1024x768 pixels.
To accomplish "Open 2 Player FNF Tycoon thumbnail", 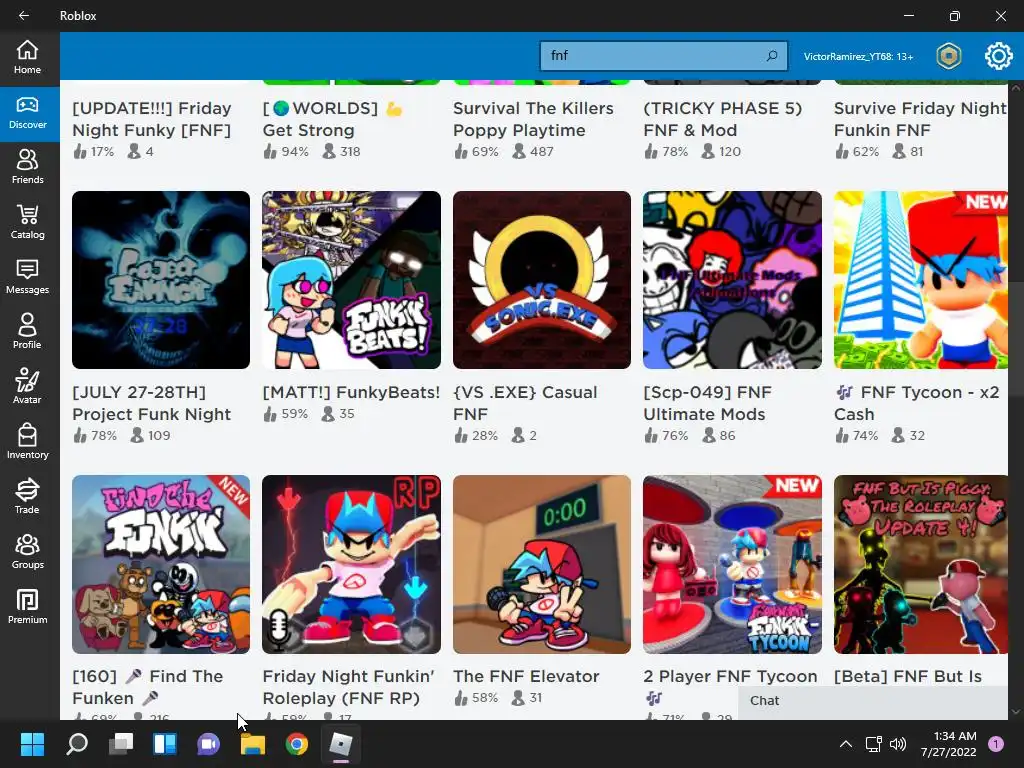I will (732, 564).
